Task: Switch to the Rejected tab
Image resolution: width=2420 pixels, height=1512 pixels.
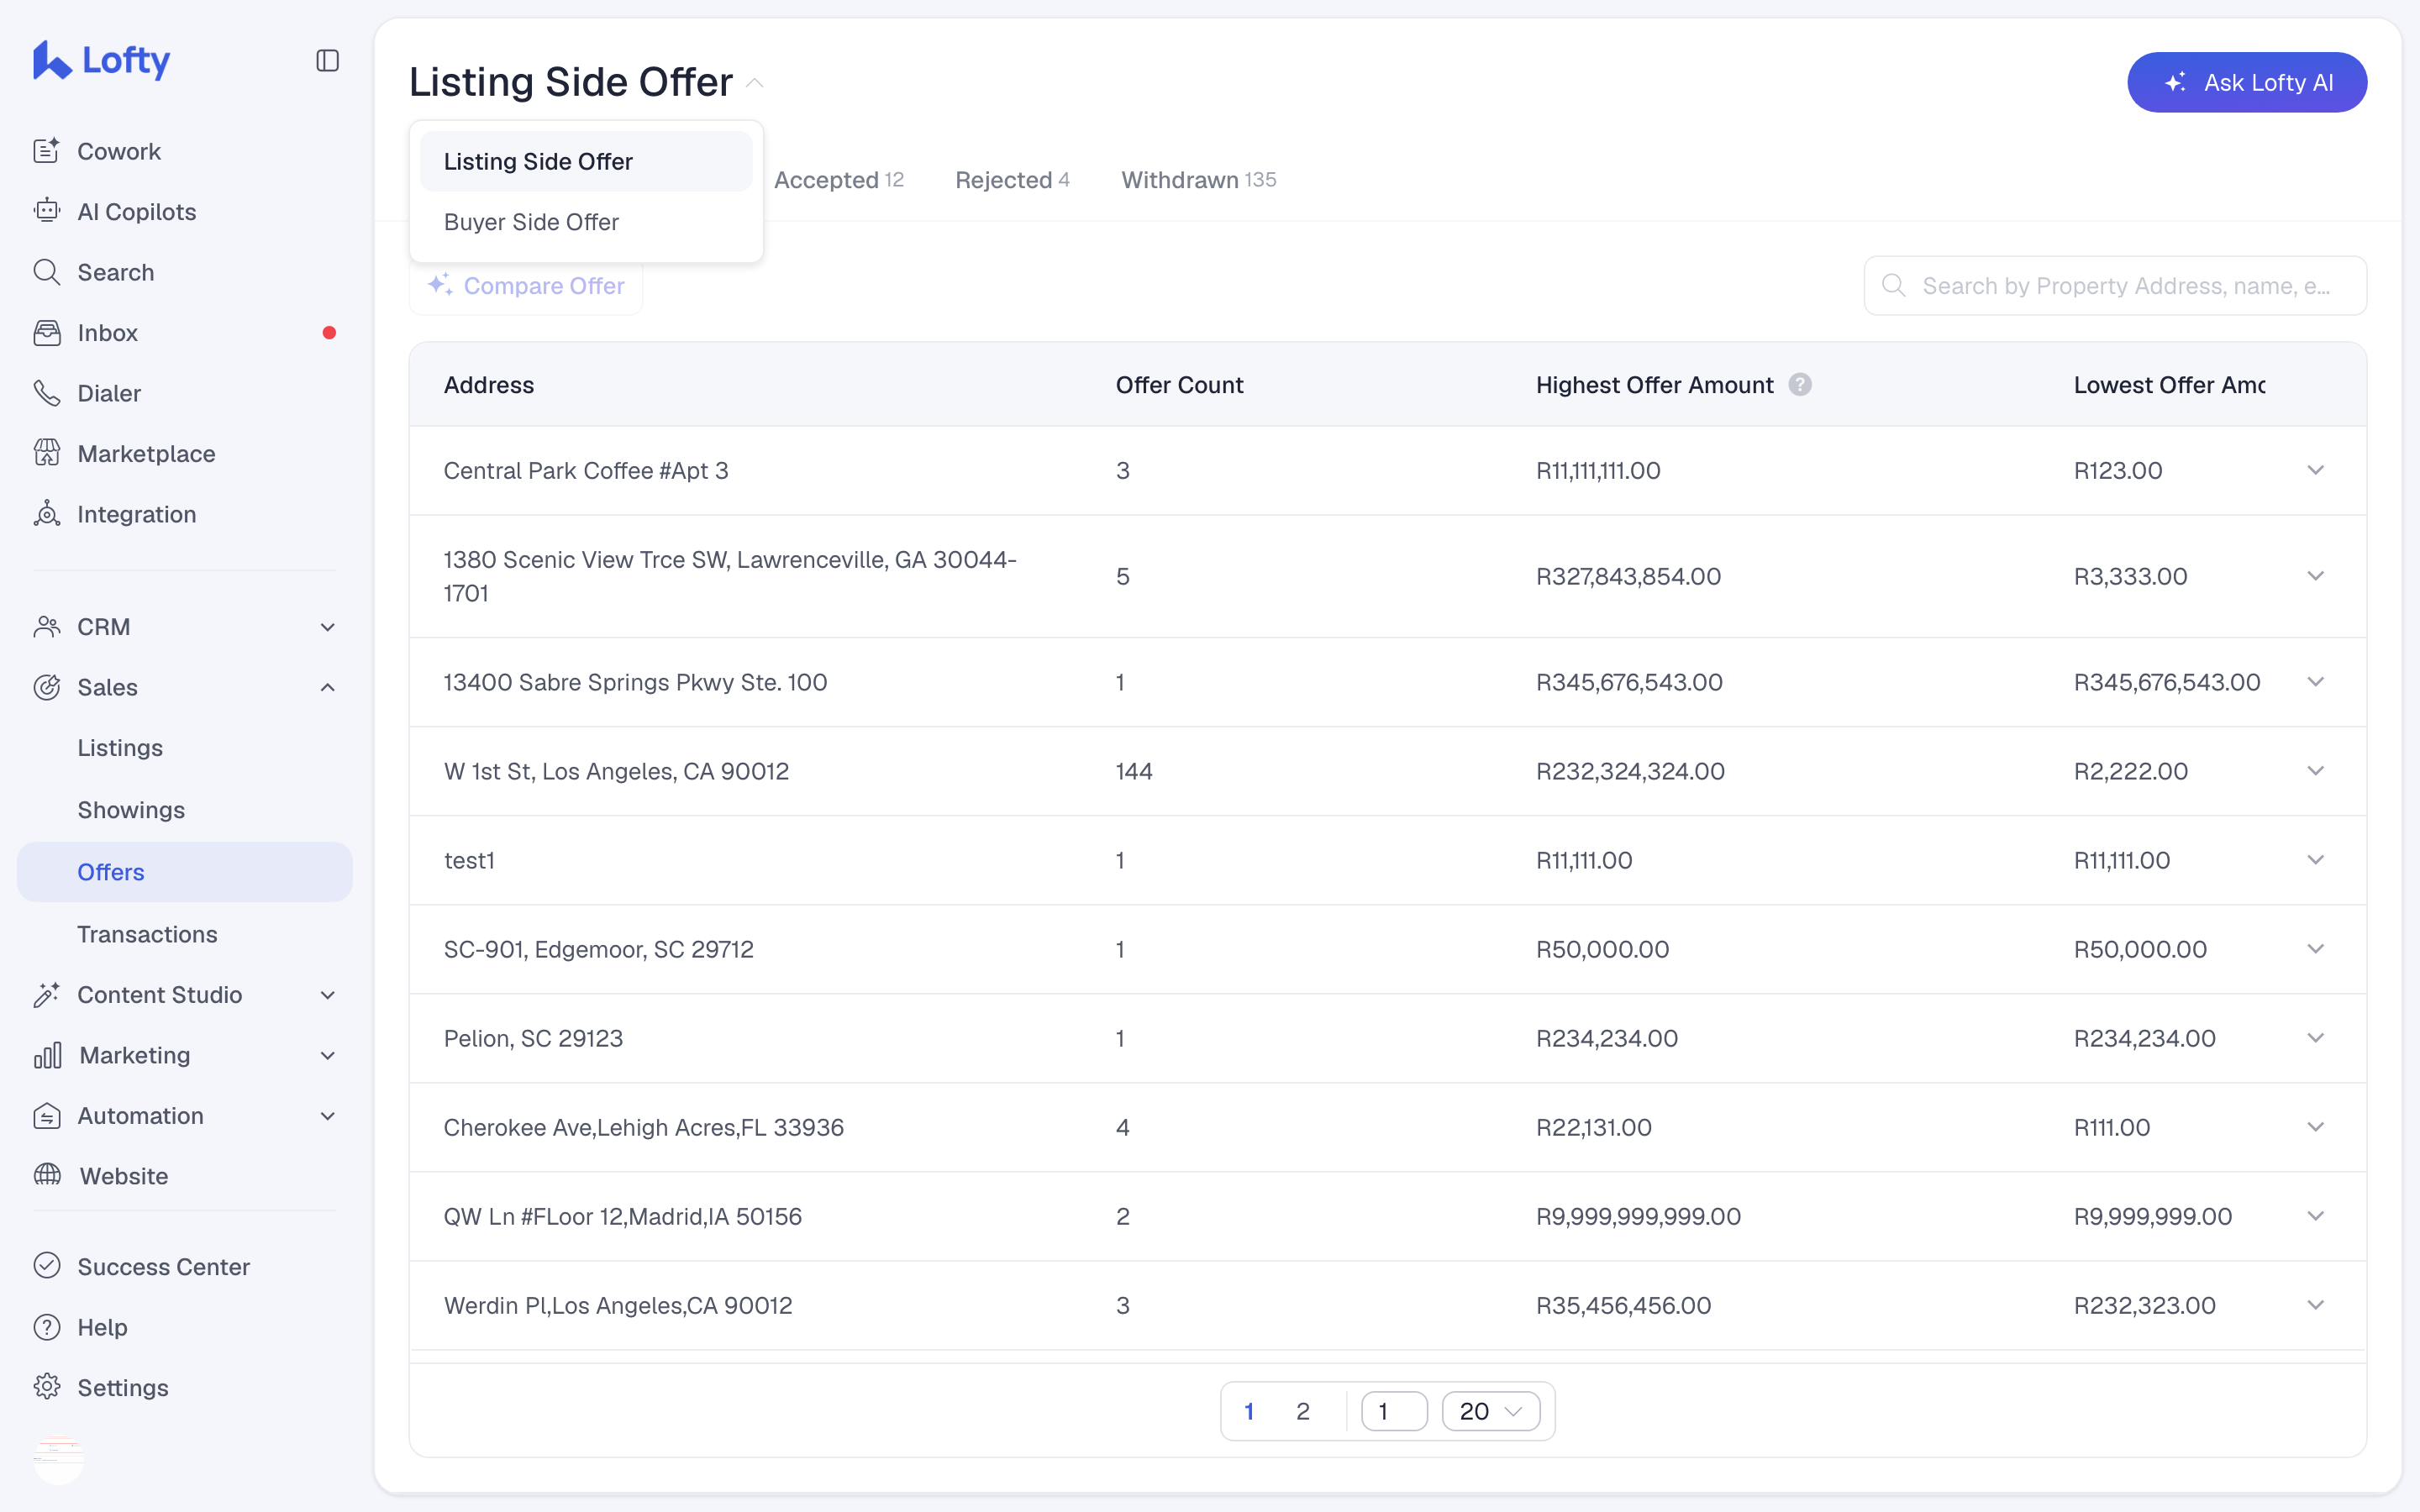Action: click(x=1012, y=180)
